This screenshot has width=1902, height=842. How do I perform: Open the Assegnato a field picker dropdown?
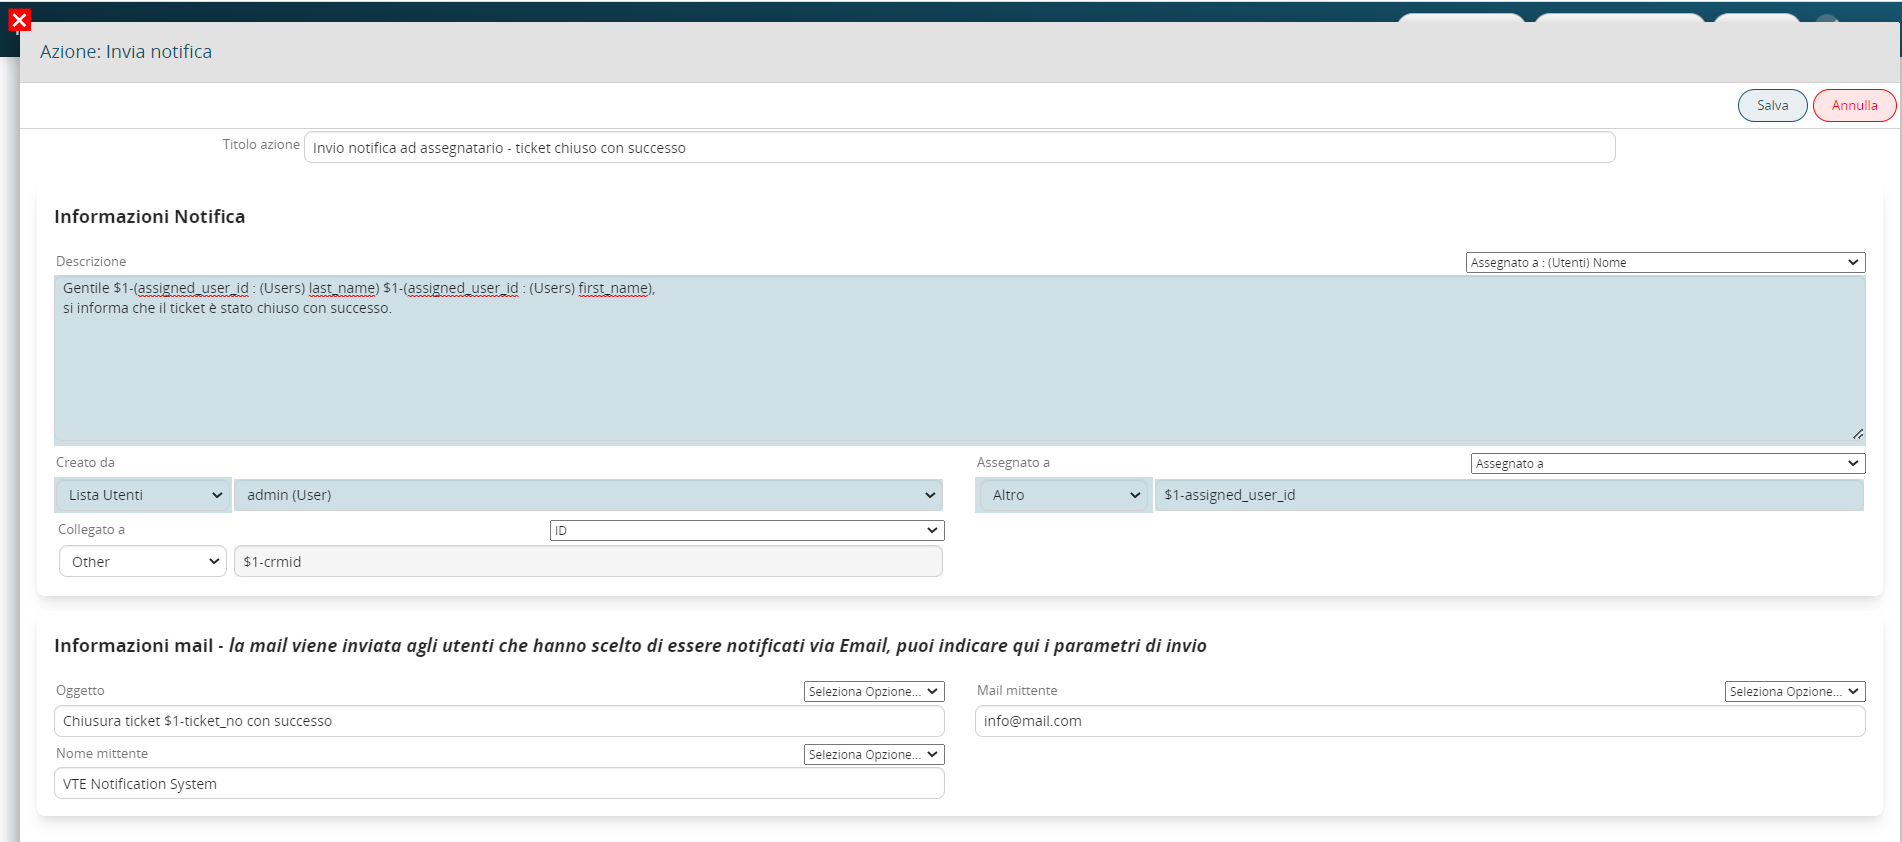1667,463
